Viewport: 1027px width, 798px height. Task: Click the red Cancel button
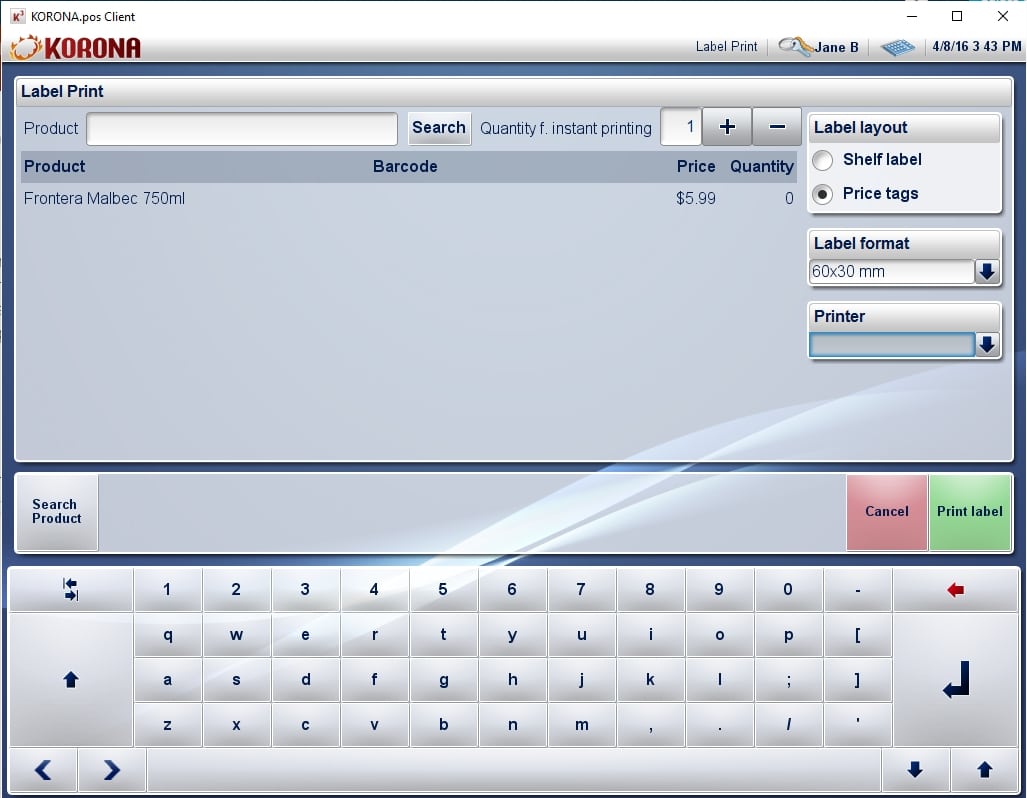(x=887, y=512)
